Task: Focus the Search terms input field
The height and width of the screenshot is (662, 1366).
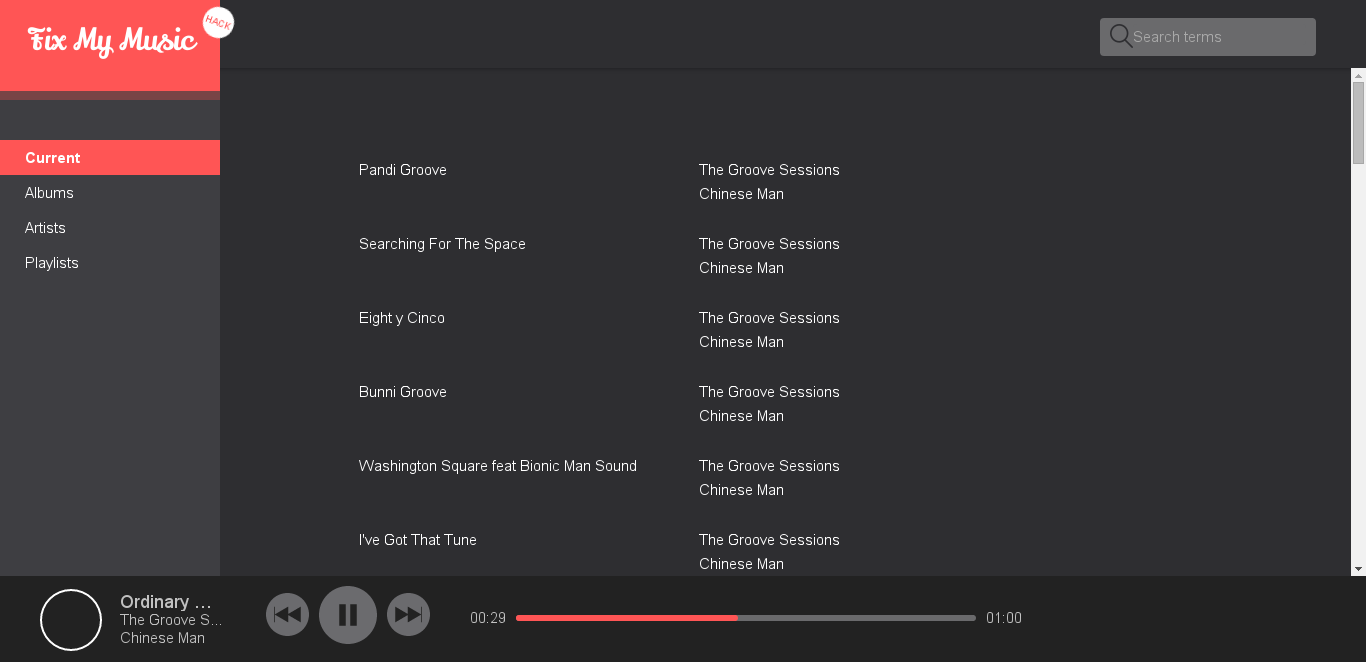Action: (1208, 37)
